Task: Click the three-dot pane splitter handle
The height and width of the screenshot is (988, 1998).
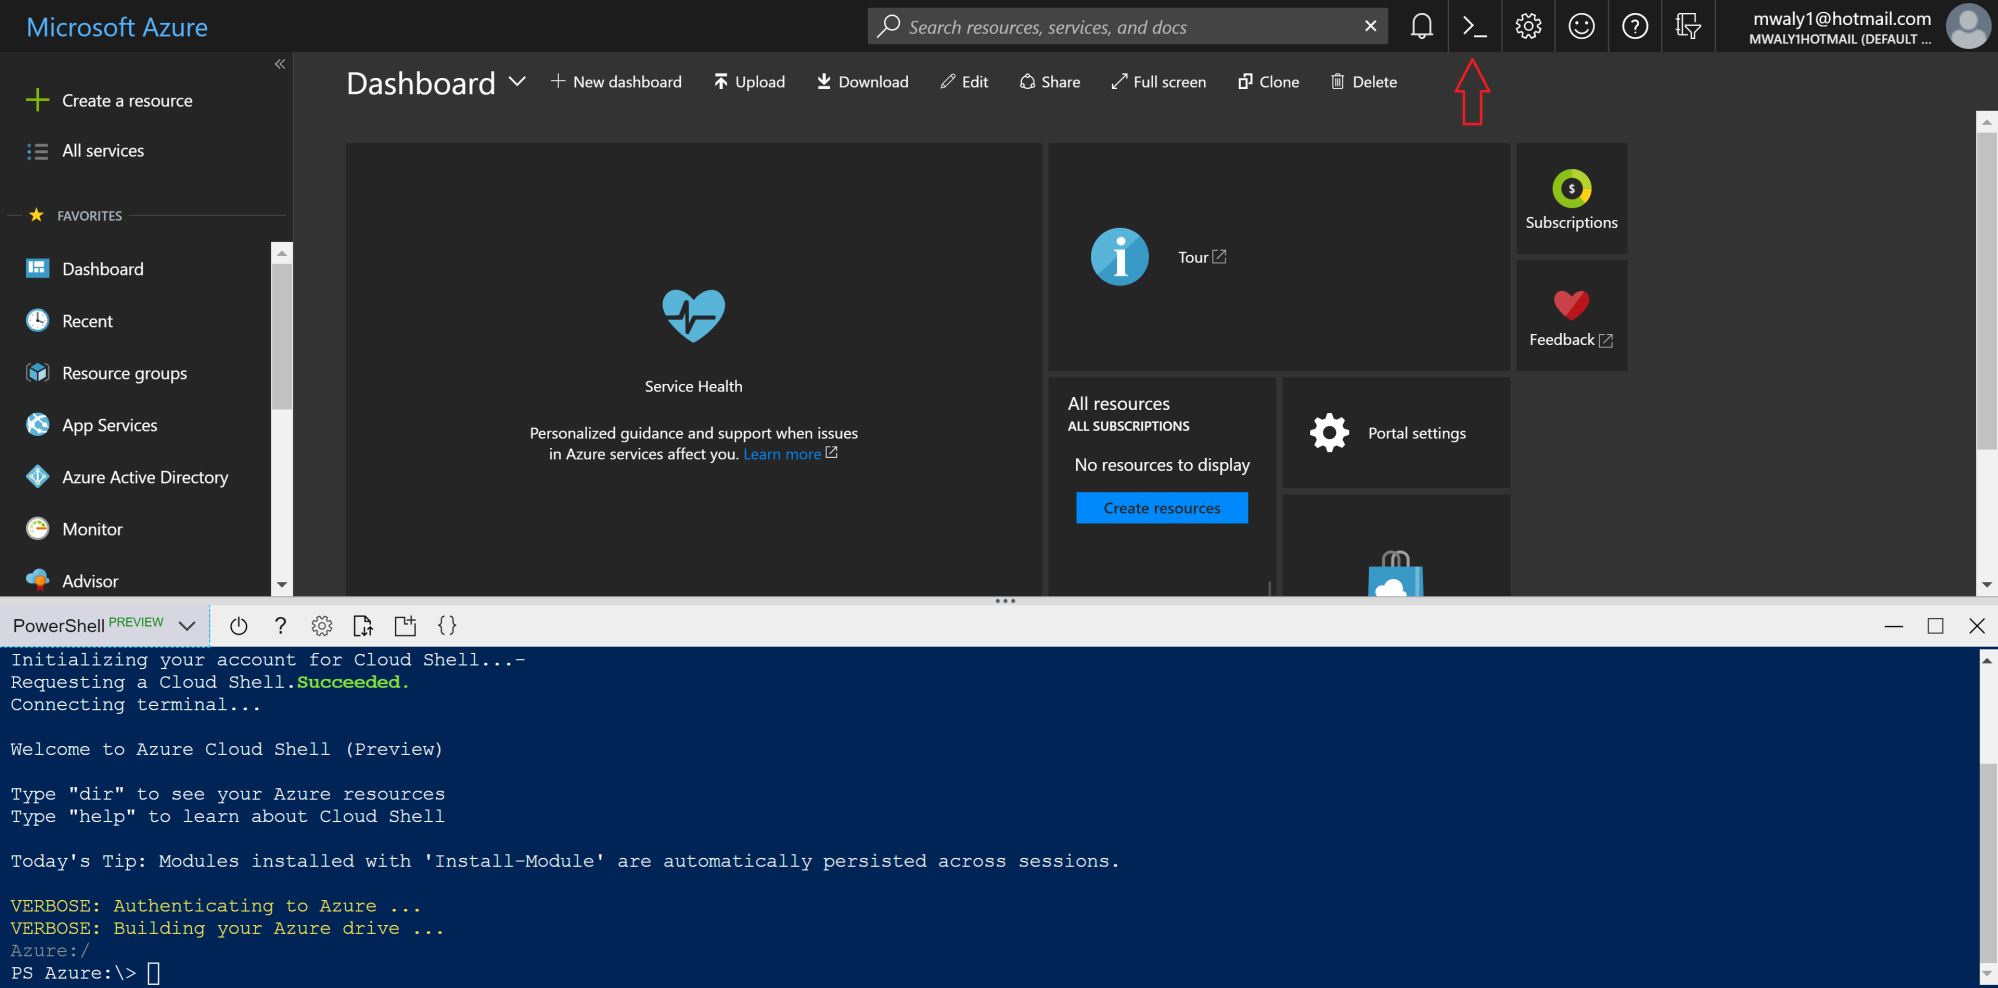Action: 1005,601
